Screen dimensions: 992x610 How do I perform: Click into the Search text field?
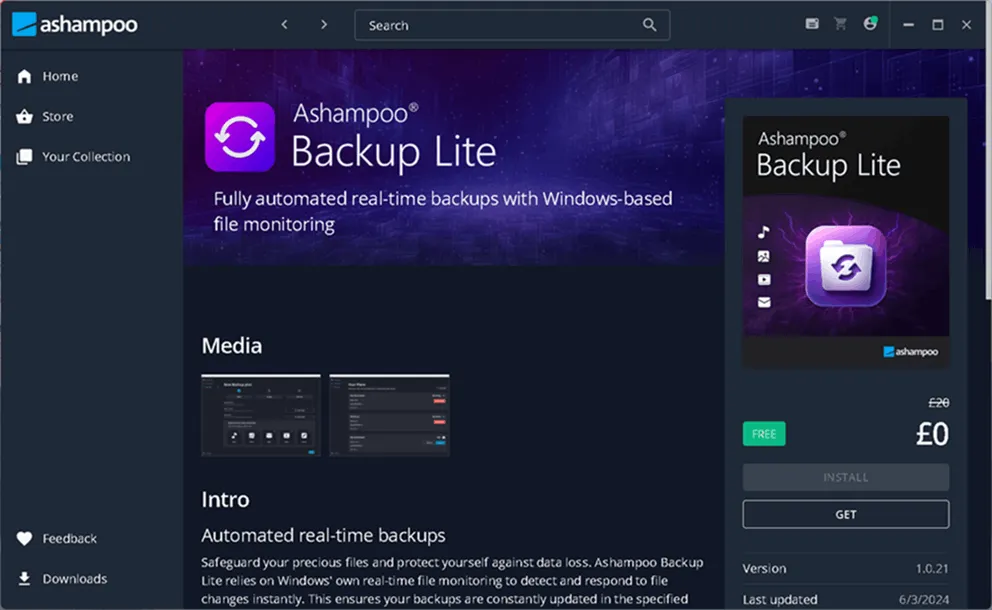[x=500, y=25]
